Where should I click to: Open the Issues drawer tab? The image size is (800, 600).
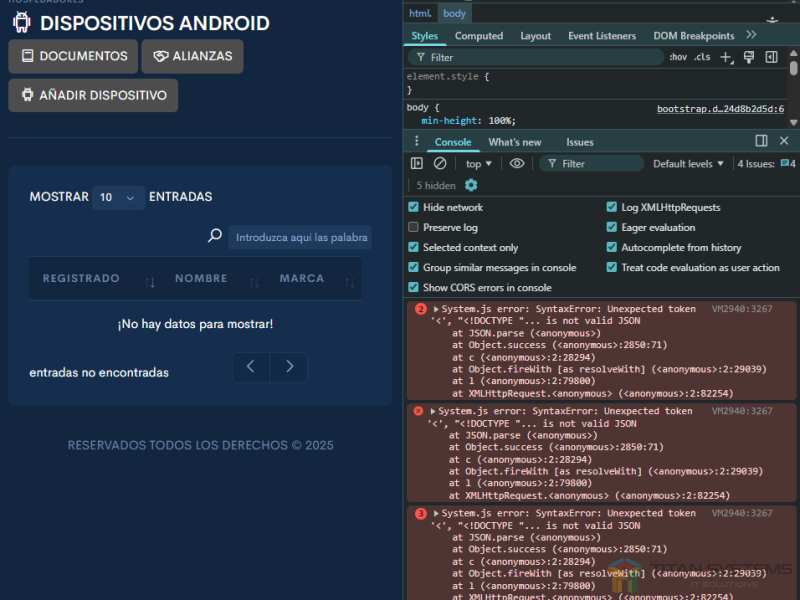(x=579, y=142)
